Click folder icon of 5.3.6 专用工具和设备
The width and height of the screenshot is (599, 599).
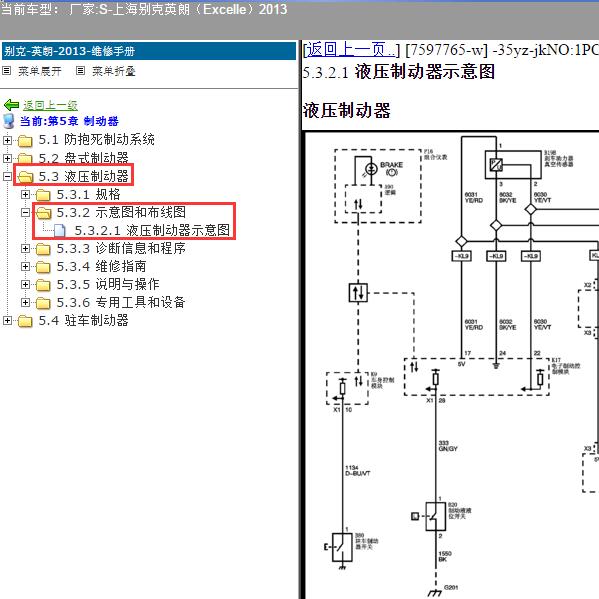tap(43, 303)
